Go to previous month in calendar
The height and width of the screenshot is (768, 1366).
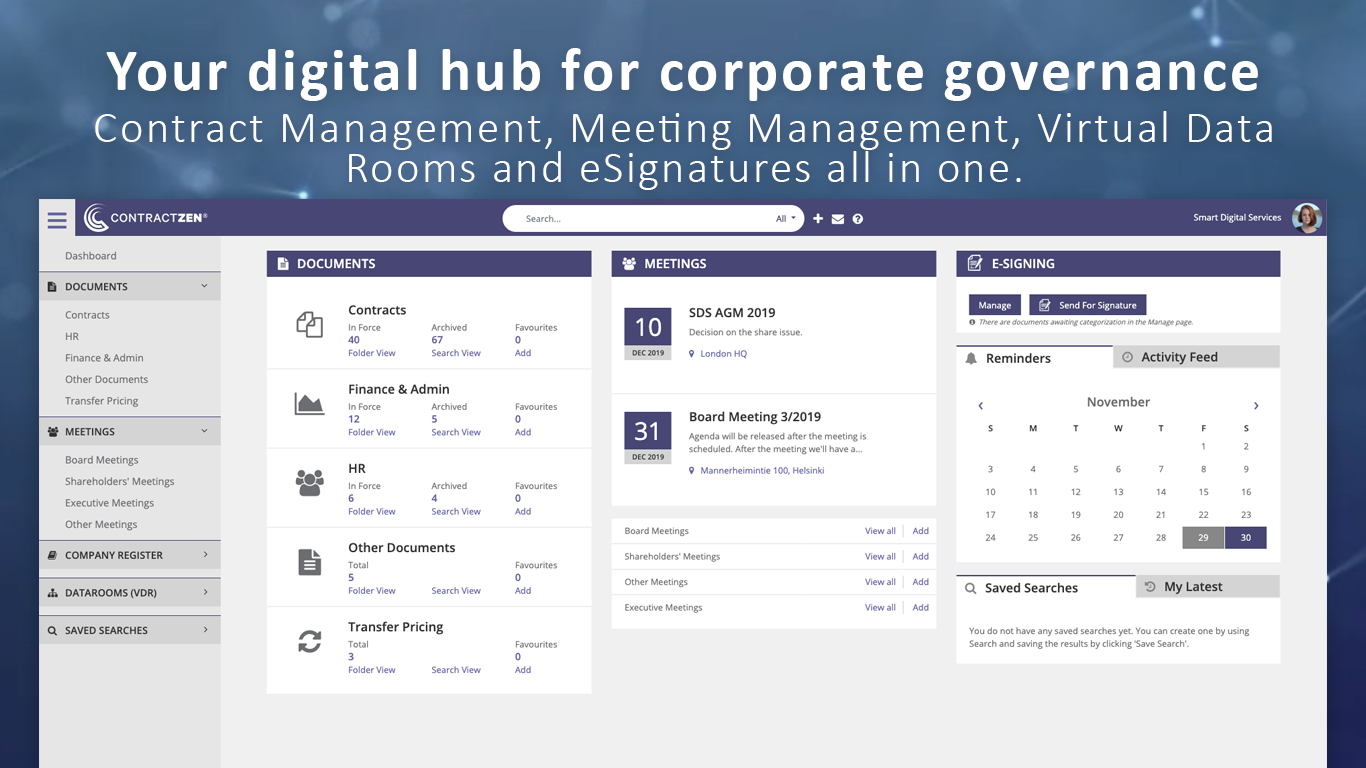click(x=981, y=405)
